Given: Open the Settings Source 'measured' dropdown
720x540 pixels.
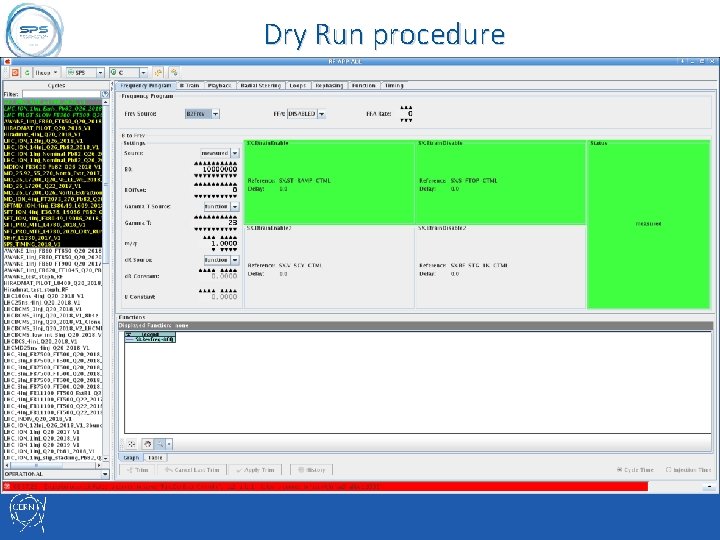Looking at the screenshot, I should (x=220, y=153).
